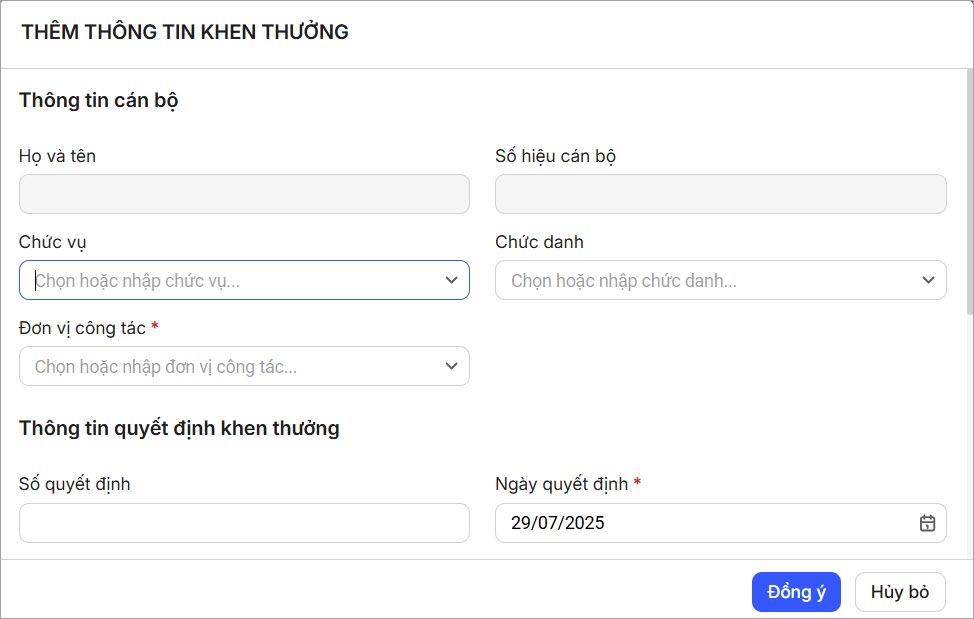Select the Họ và tên field
Image resolution: width=974 pixels, height=619 pixels.
[x=244, y=194]
